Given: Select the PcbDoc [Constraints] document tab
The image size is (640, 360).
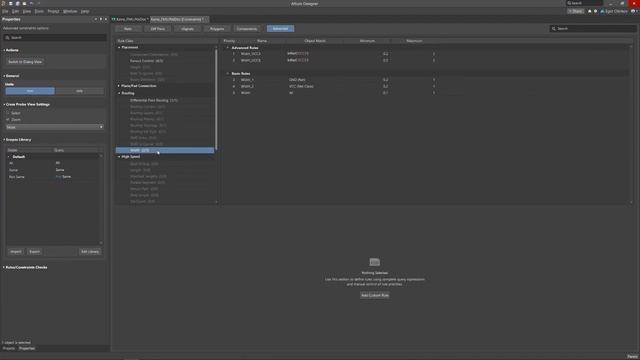Looking at the screenshot, I should tap(179, 19).
